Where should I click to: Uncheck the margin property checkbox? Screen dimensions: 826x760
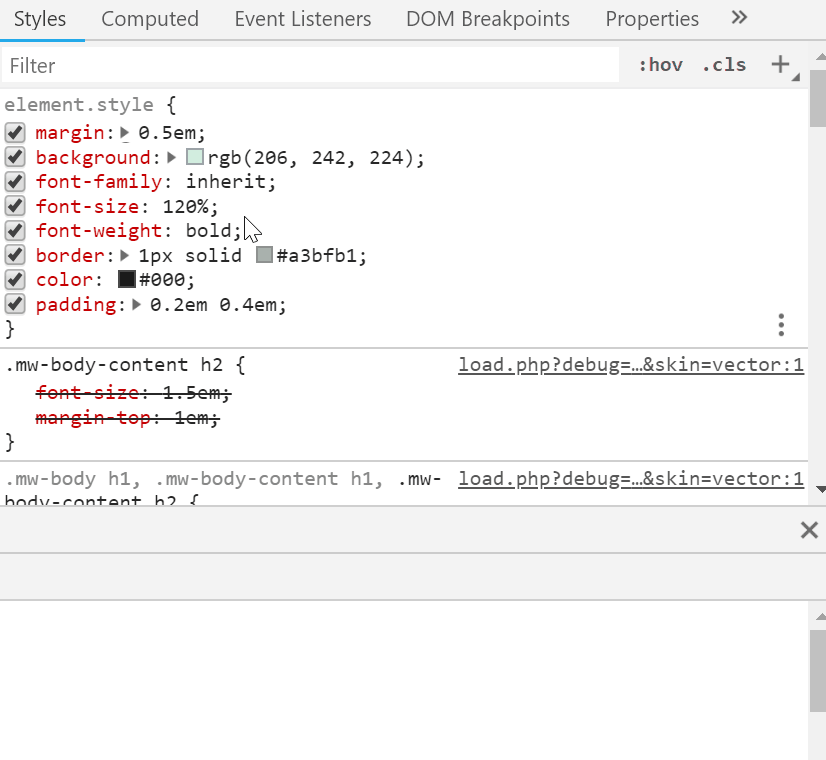(15, 133)
